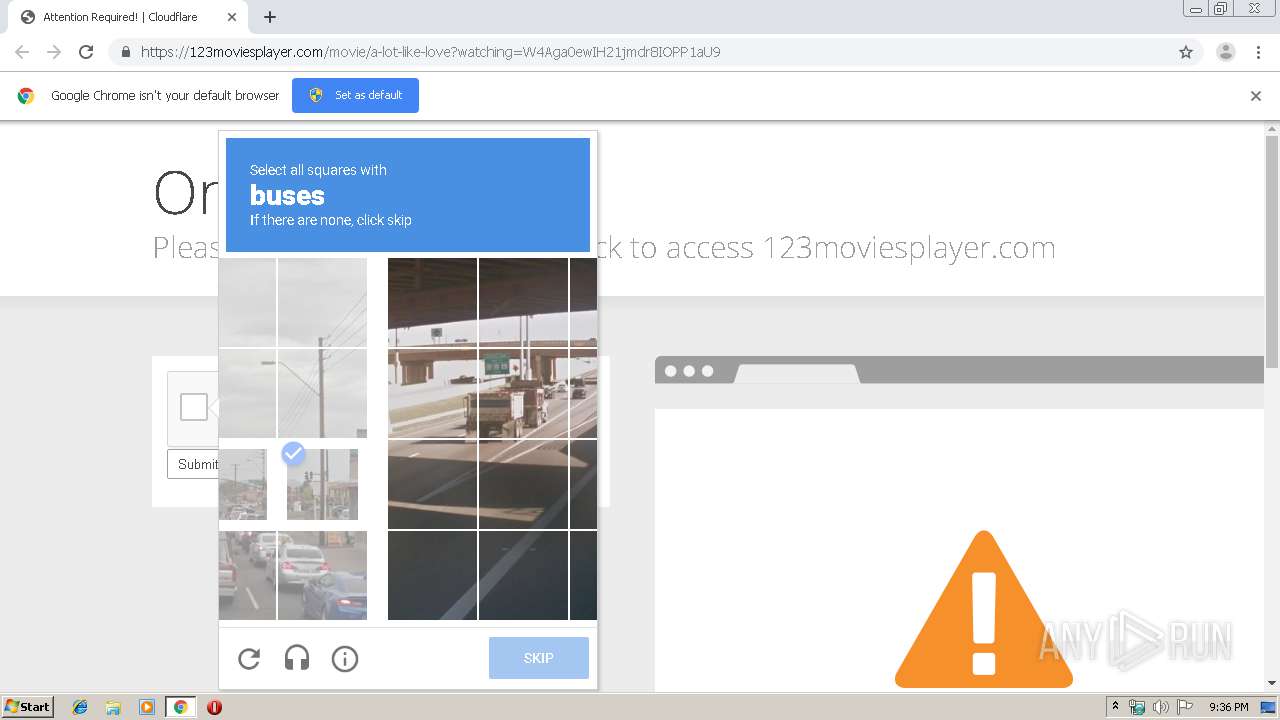
Task: Open the network tray icon
Action: tap(1137, 707)
